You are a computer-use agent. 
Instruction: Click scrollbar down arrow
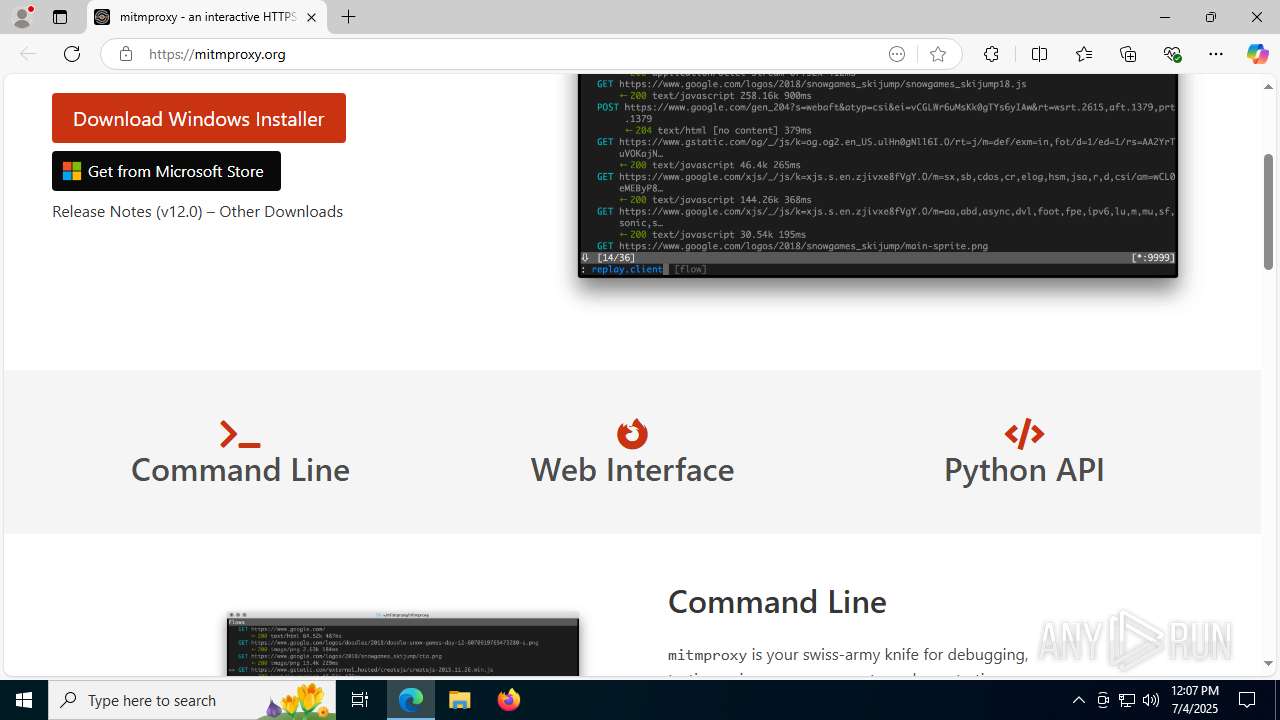pos(1268,663)
